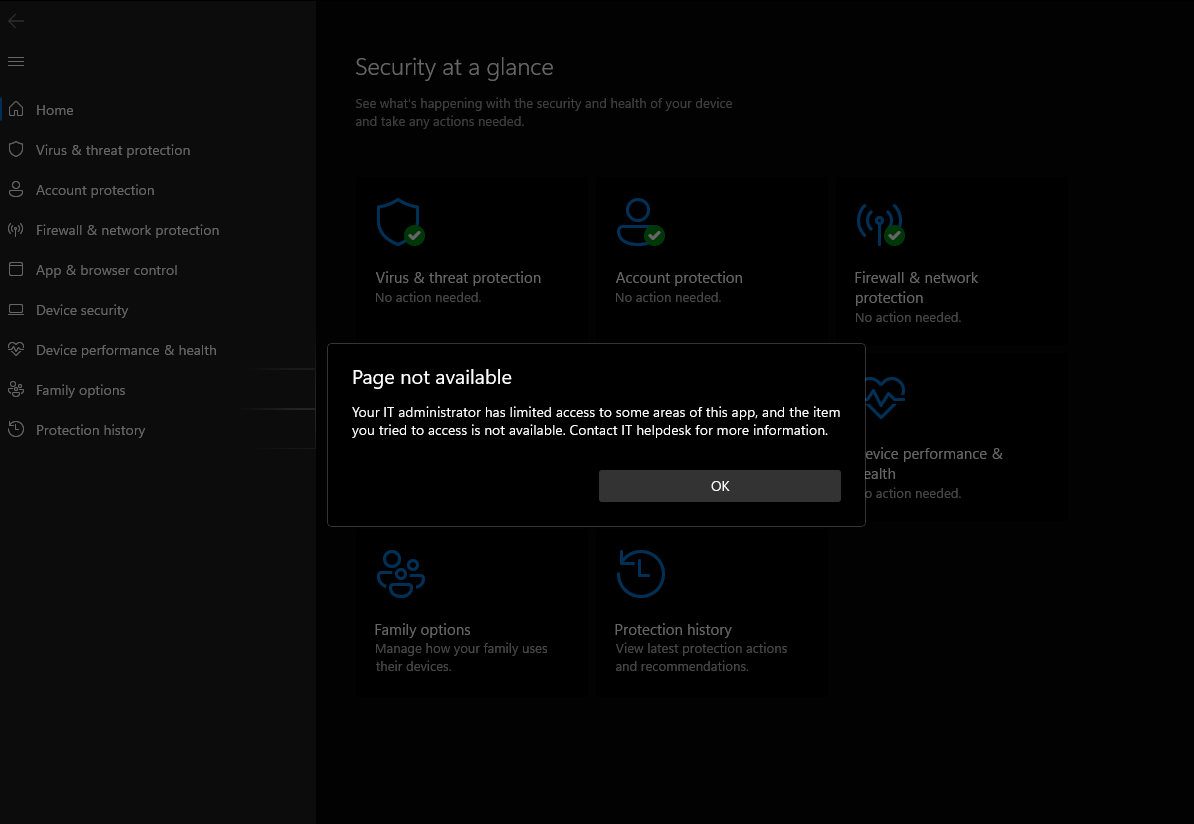Click the clock icon on Protection history card
This screenshot has height=824, width=1194.
pos(640,573)
